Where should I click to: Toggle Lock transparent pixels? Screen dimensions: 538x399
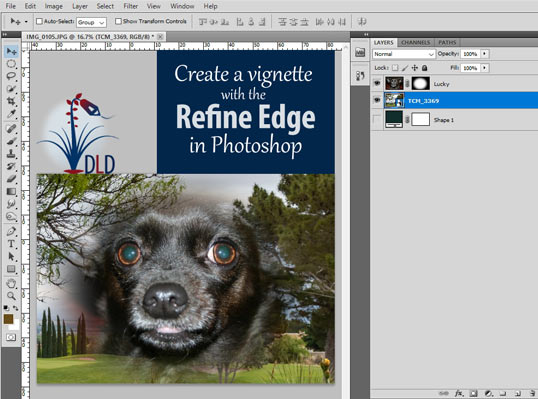coord(395,68)
